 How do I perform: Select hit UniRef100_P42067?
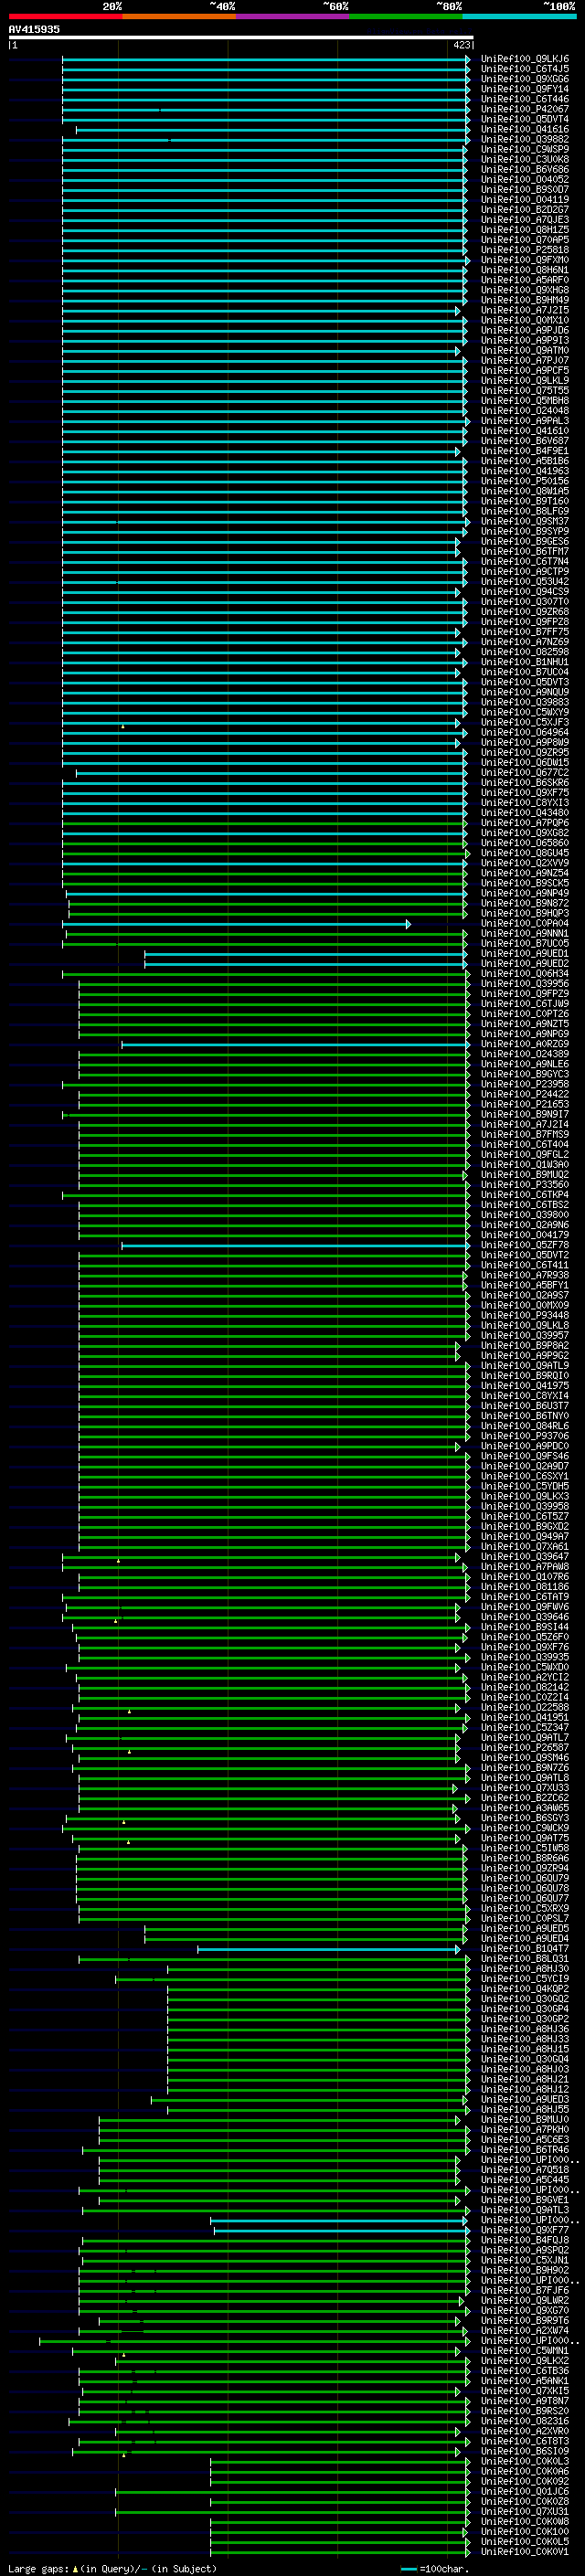(x=525, y=109)
